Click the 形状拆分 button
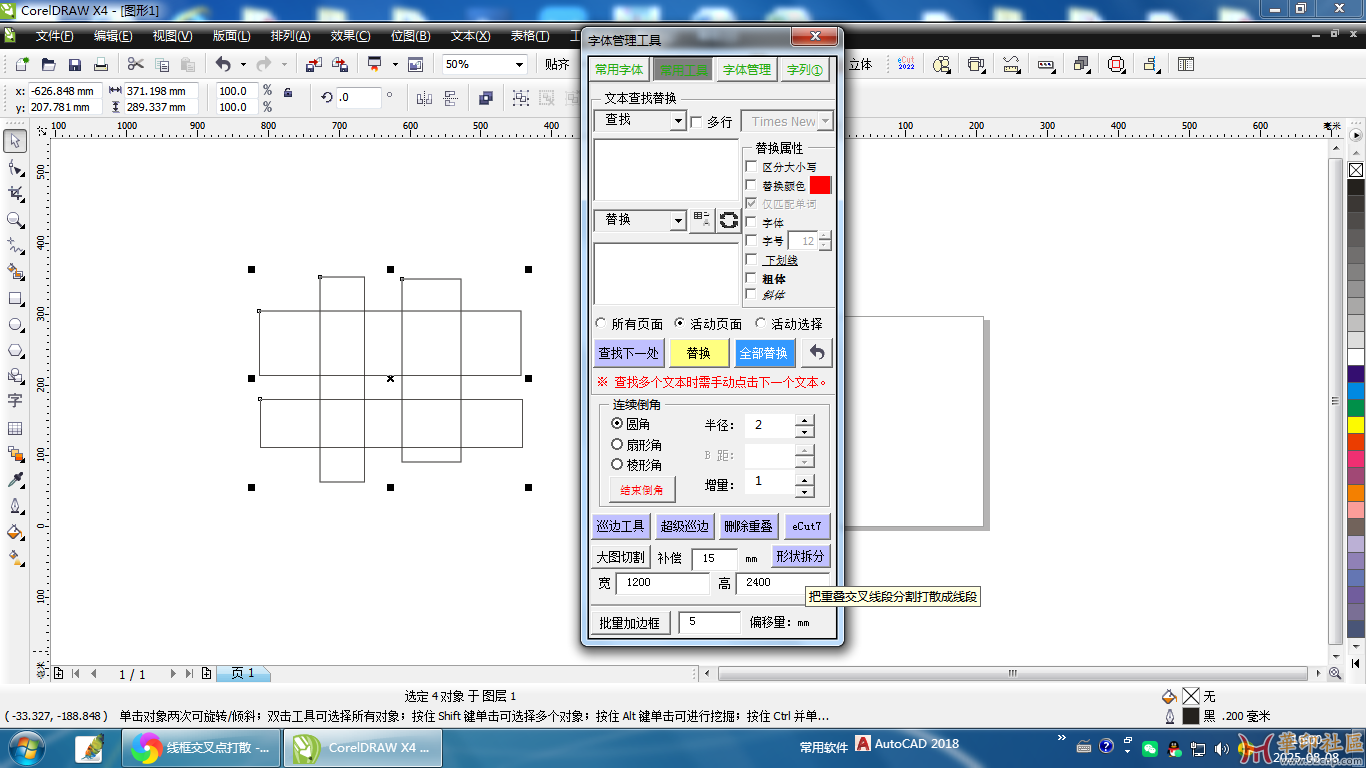 point(801,556)
